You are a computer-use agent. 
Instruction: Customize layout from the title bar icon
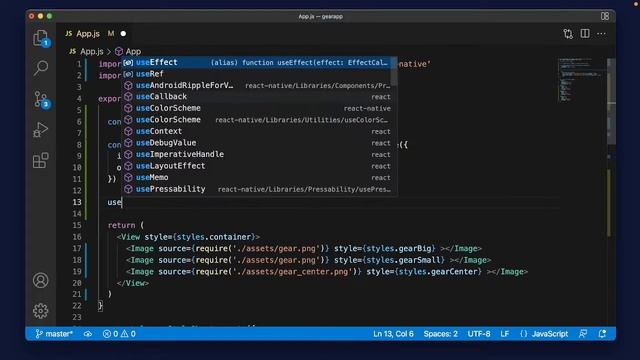point(605,16)
